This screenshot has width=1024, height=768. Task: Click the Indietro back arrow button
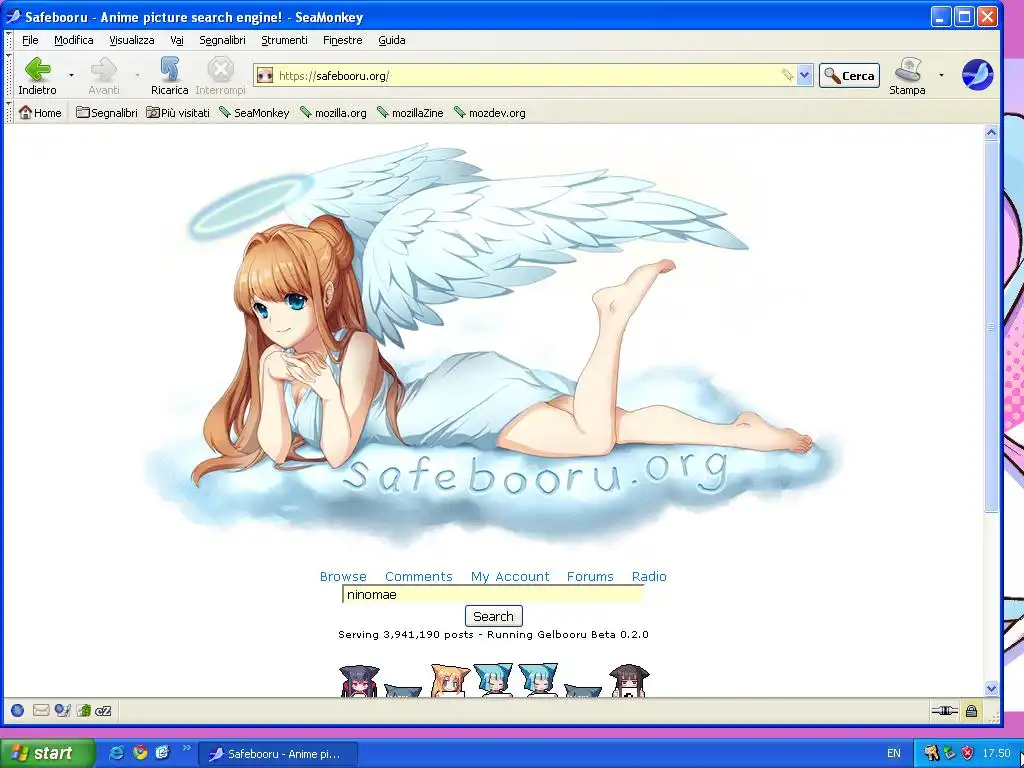[x=38, y=76]
